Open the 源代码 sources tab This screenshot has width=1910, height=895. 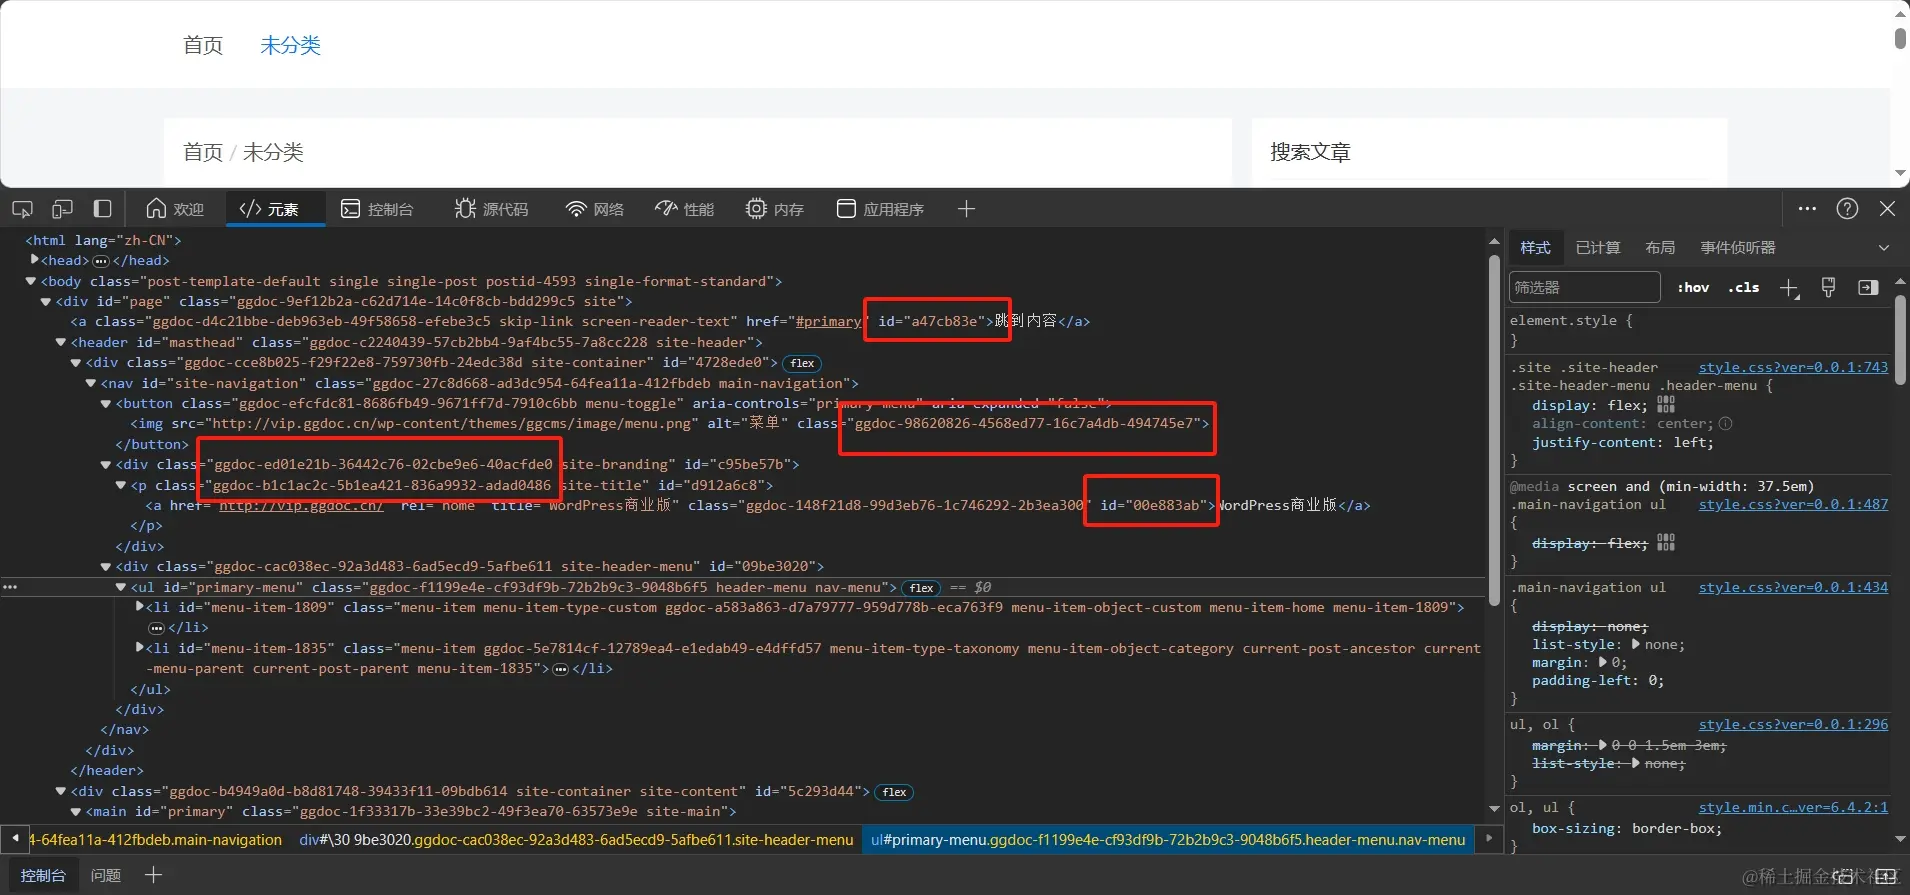491,209
